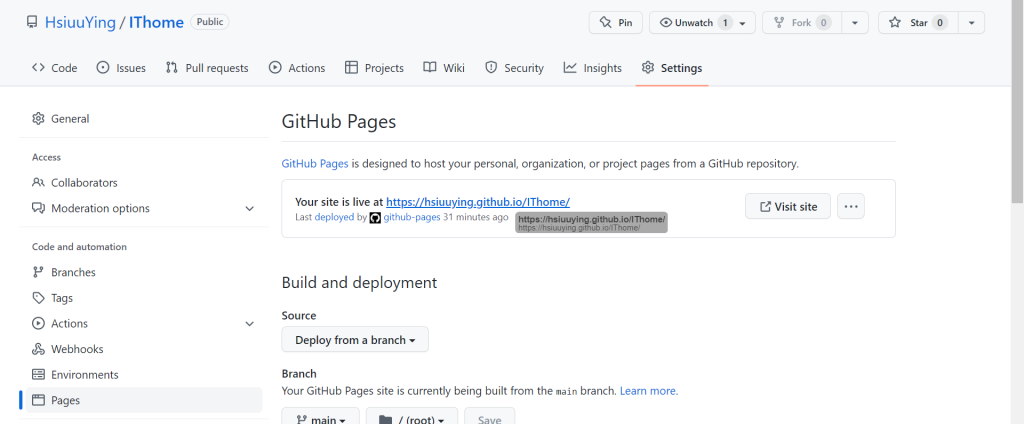Viewport: 1024px width, 424px height.
Task: Open the HsiuuYing owner profile link
Action: [80, 22]
